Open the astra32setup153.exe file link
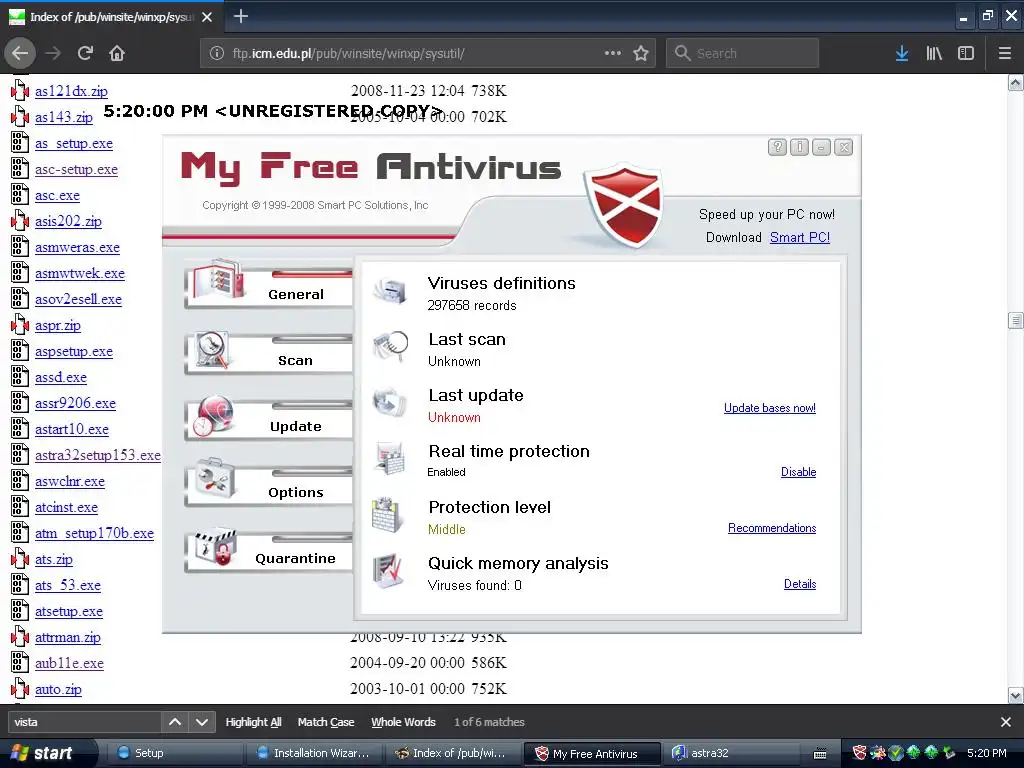1024x768 pixels. click(x=98, y=455)
